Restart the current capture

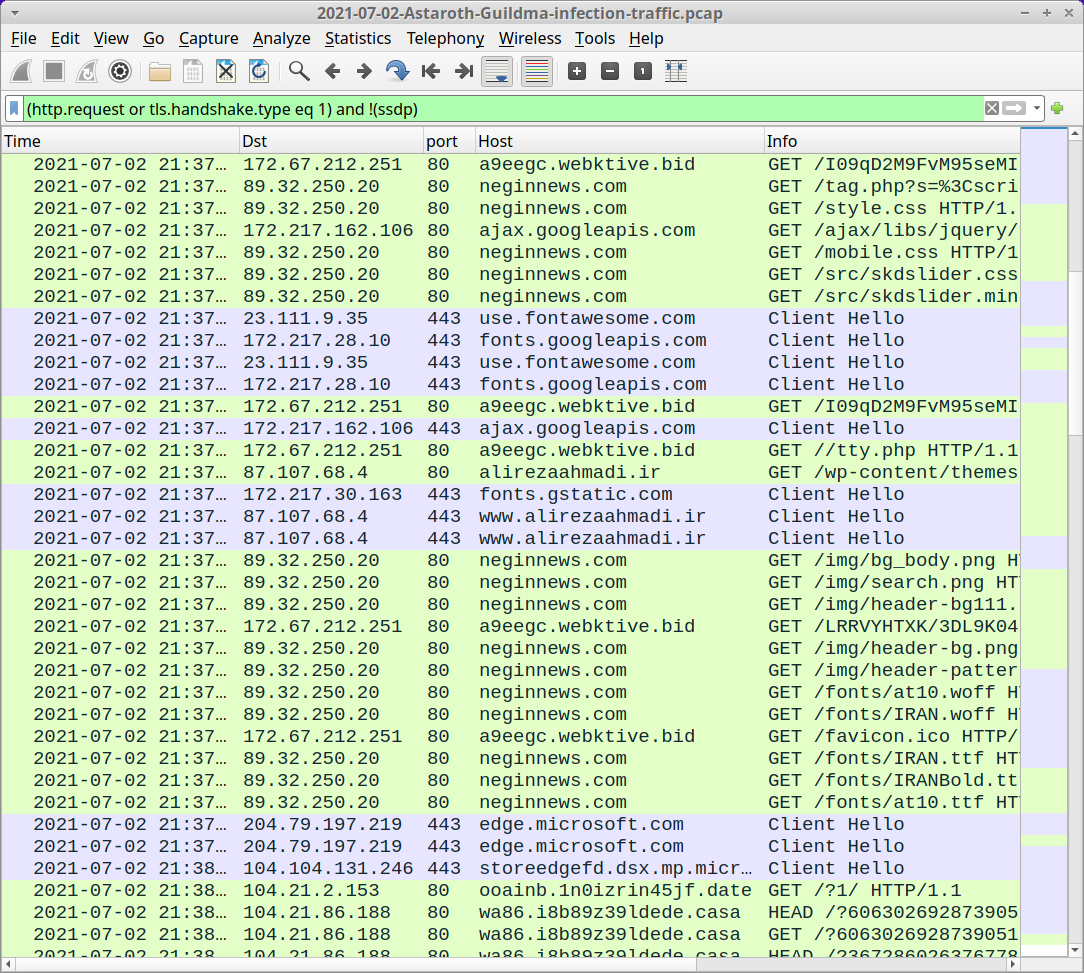click(x=87, y=71)
